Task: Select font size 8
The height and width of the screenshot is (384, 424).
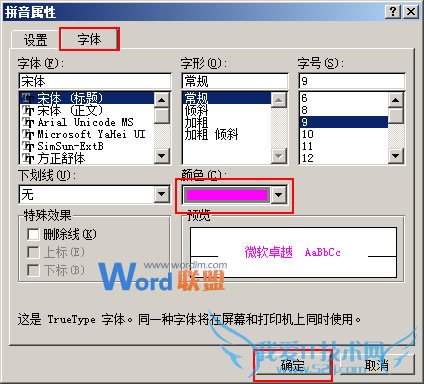Action: pos(344,110)
